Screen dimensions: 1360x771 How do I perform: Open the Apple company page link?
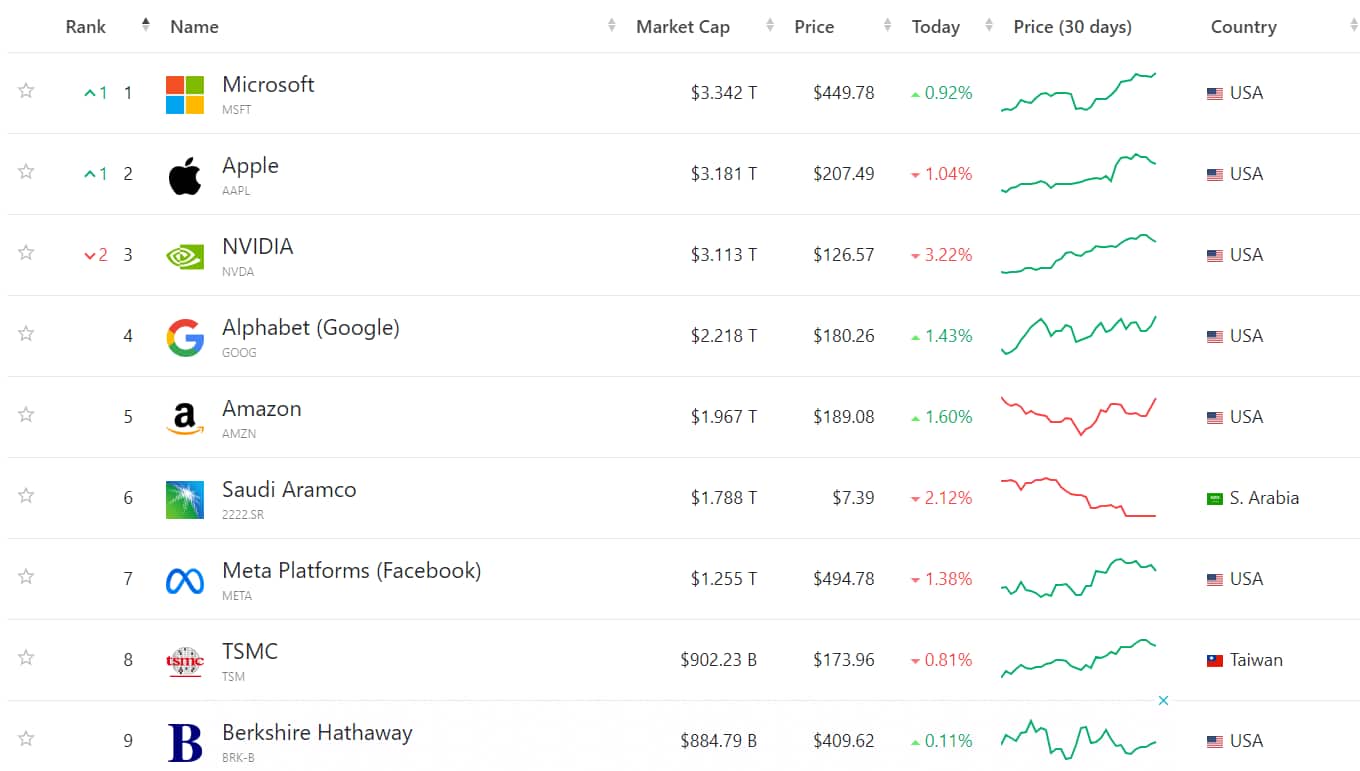pyautogui.click(x=250, y=165)
